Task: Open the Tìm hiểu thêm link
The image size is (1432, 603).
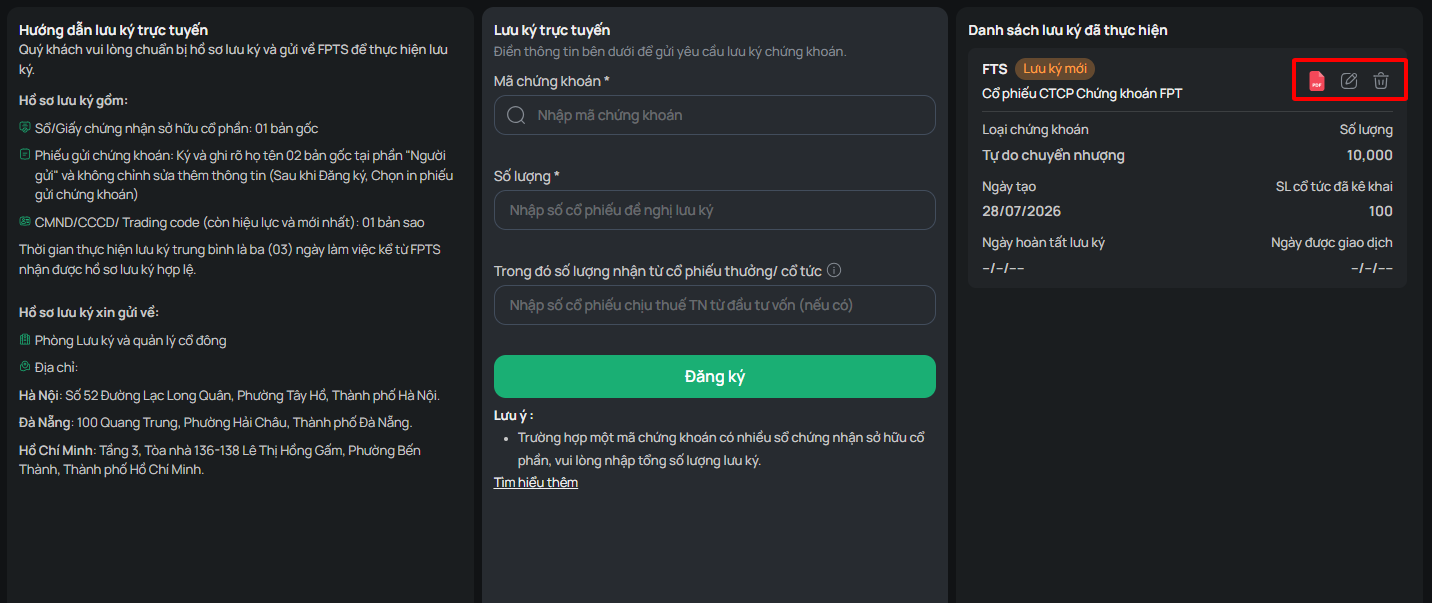Action: tap(536, 482)
